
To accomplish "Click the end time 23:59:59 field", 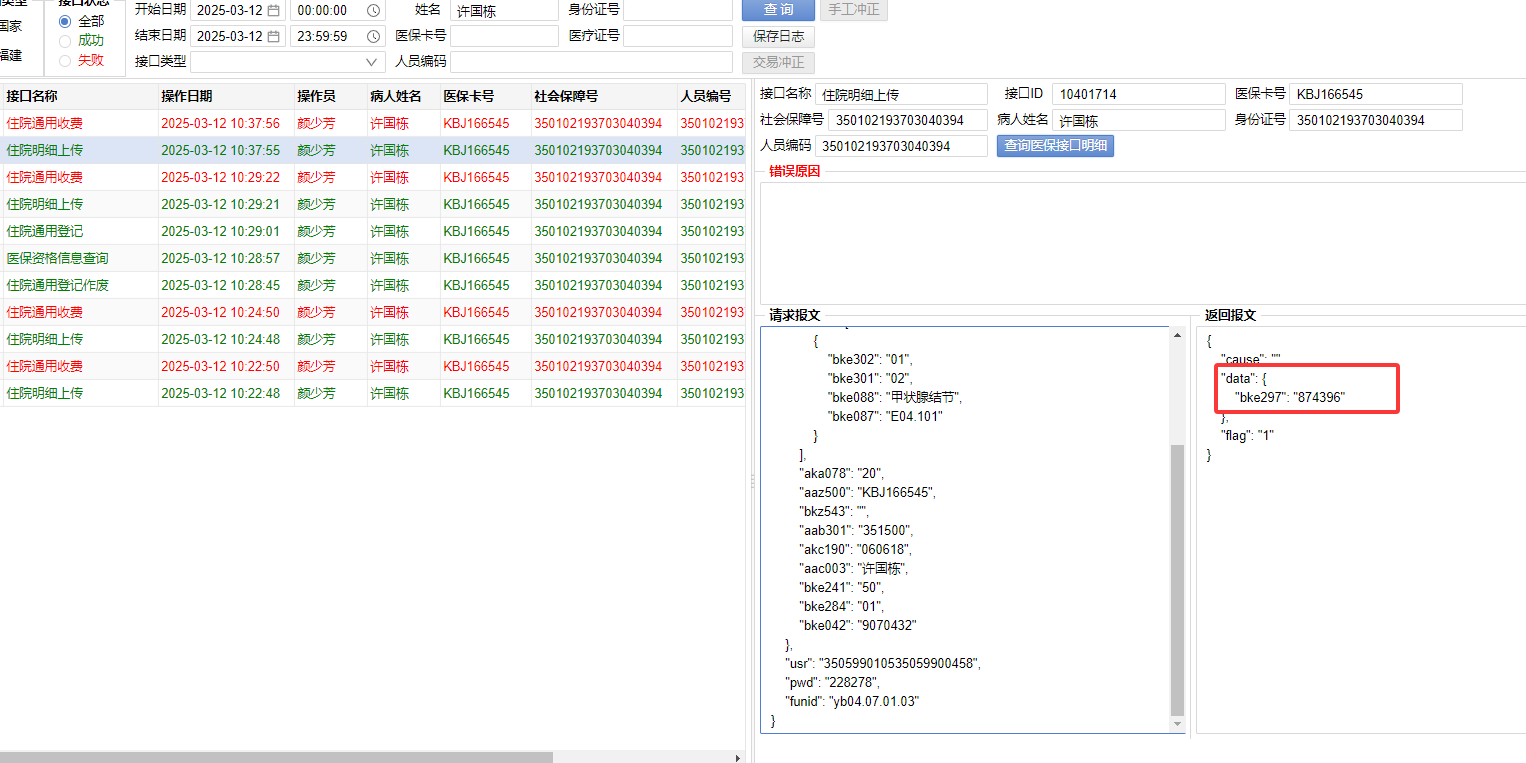I will 337,36.
